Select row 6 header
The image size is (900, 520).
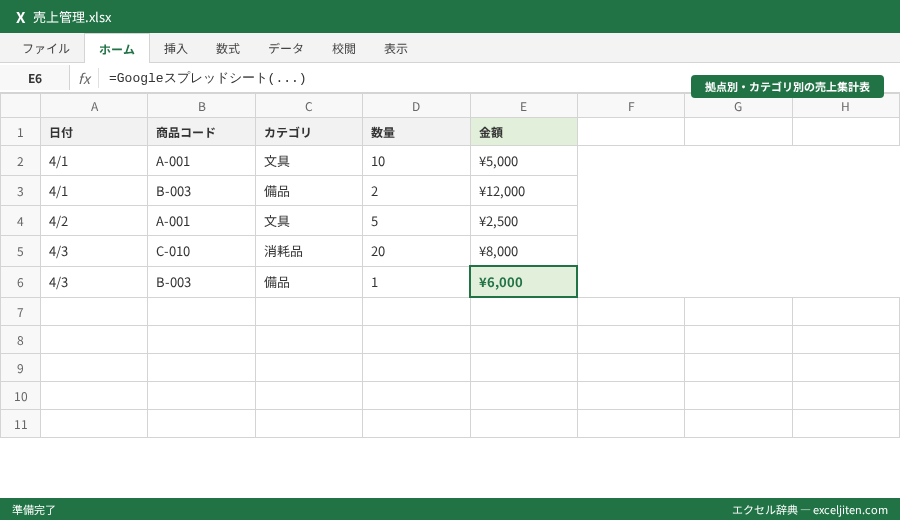click(x=21, y=282)
